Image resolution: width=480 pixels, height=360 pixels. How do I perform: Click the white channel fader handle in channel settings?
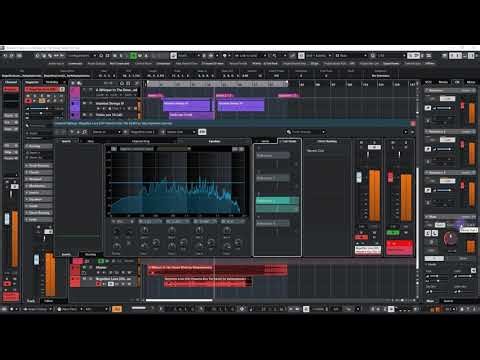click(x=359, y=177)
